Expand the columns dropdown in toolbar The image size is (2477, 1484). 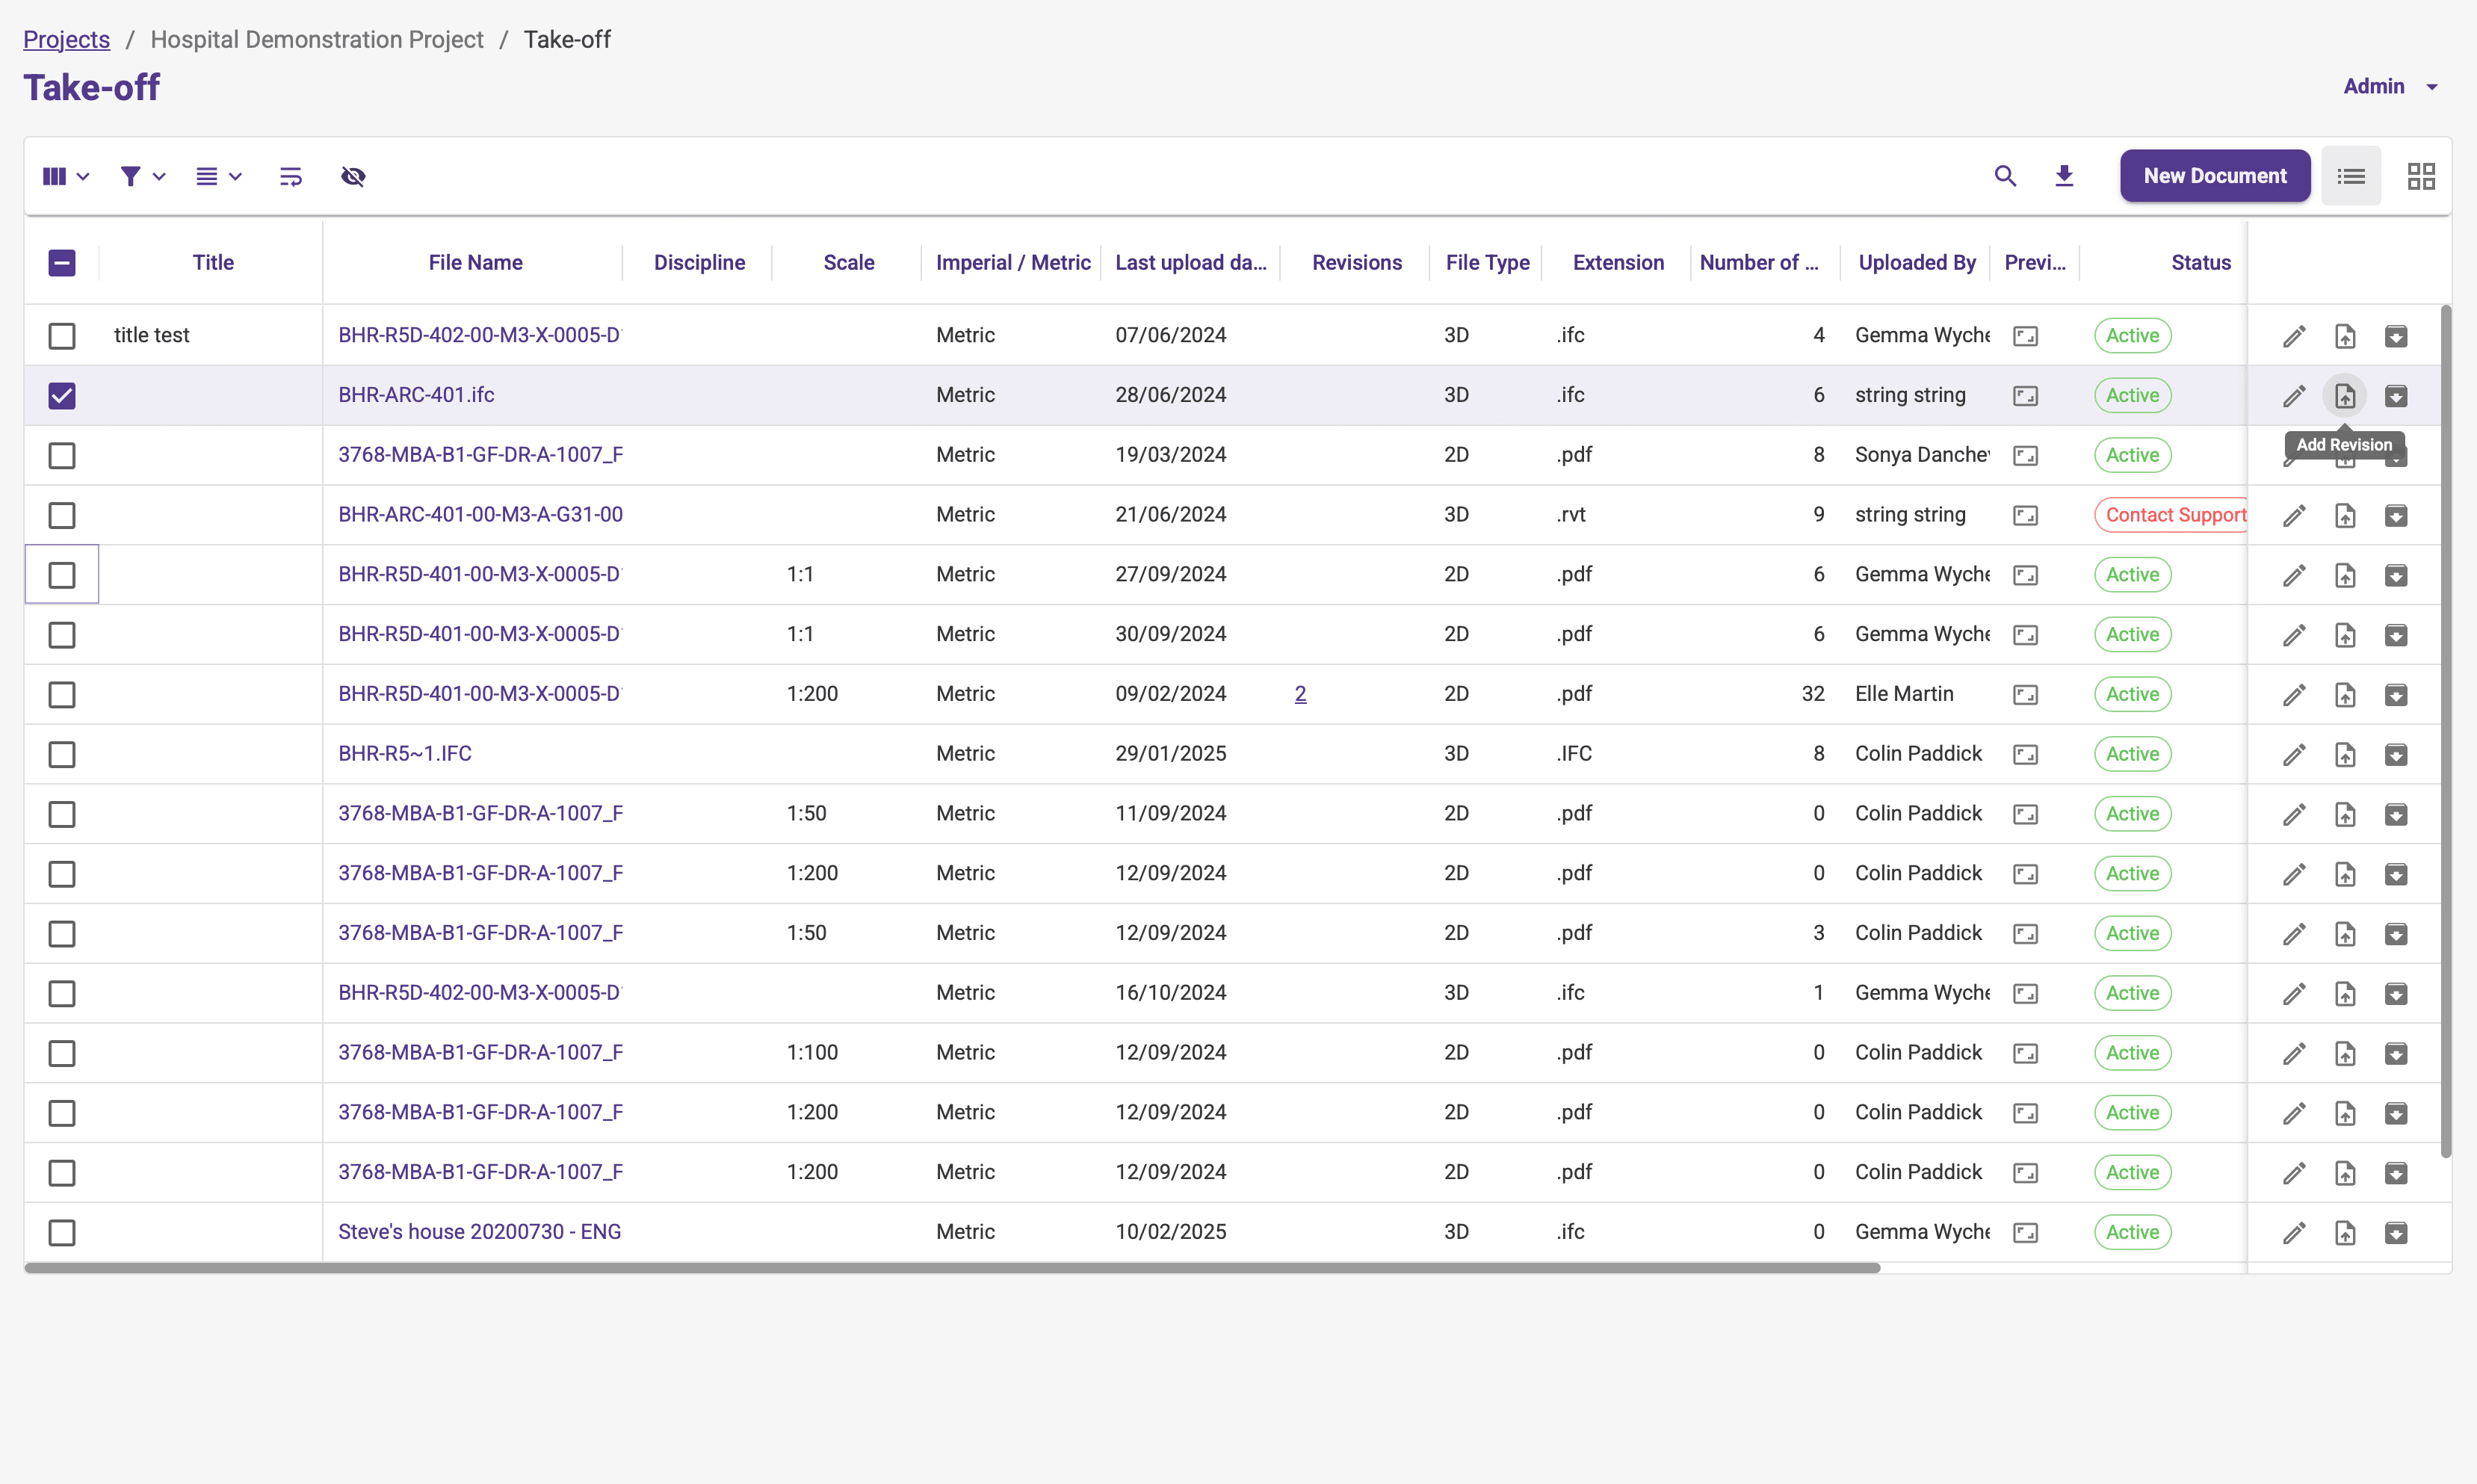(x=66, y=176)
